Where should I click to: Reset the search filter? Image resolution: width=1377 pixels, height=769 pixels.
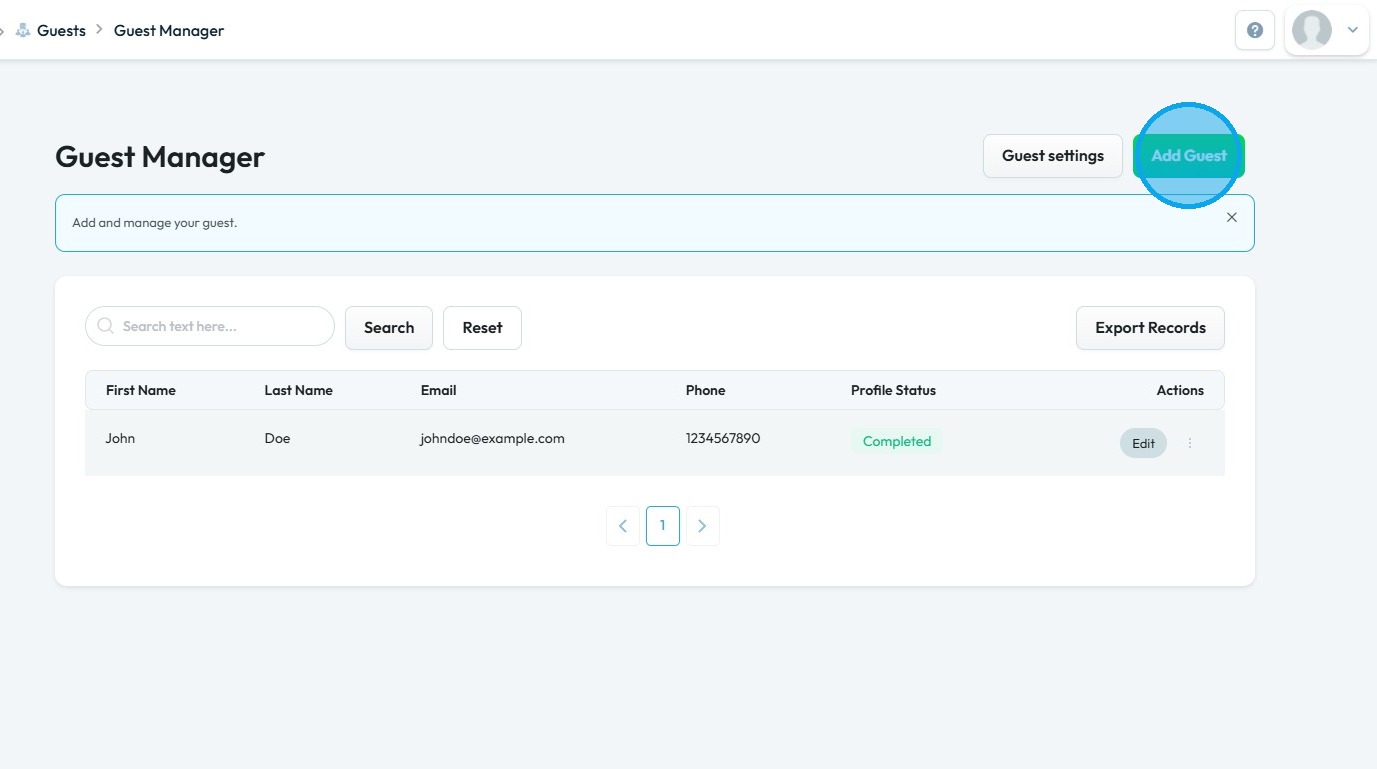482,328
